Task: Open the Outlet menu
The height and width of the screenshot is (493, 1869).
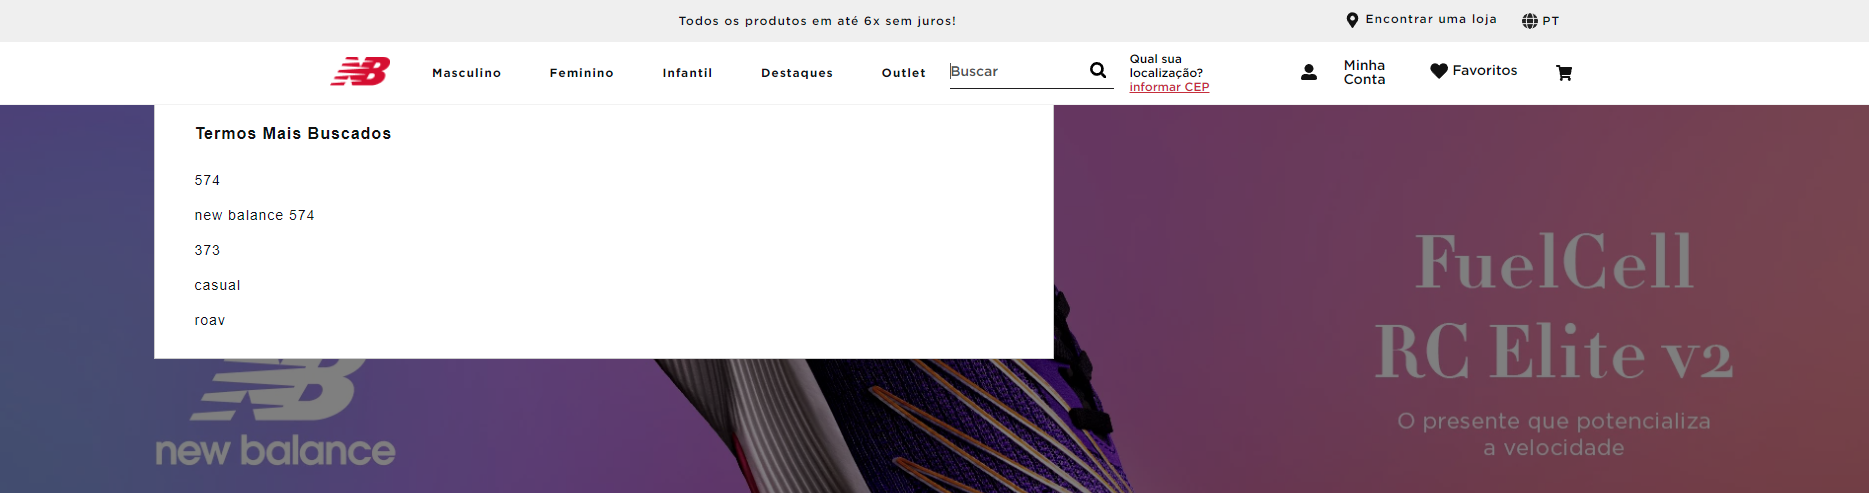Action: [x=903, y=73]
